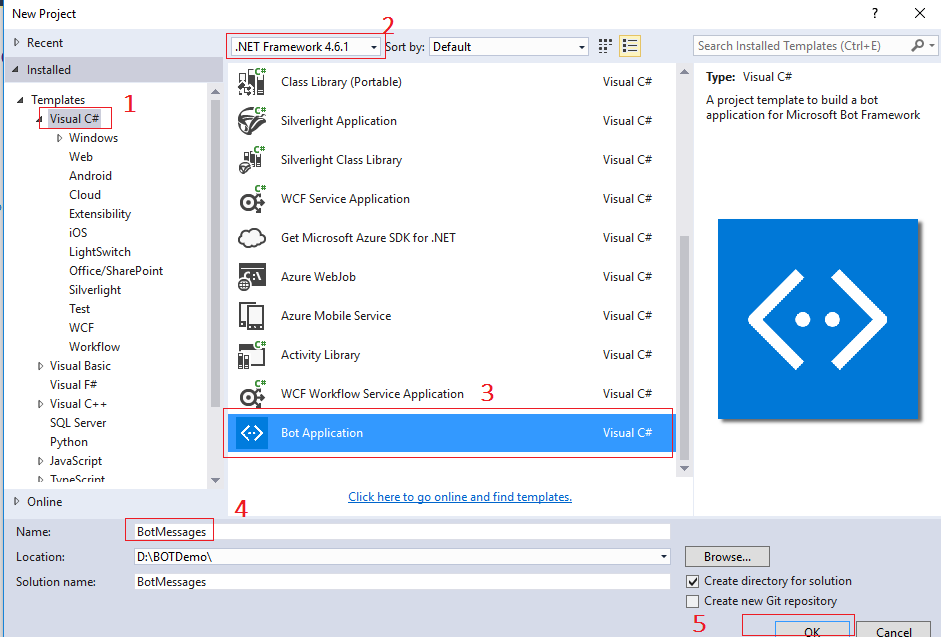Select SQL Server in templates tree

pyautogui.click(x=78, y=423)
